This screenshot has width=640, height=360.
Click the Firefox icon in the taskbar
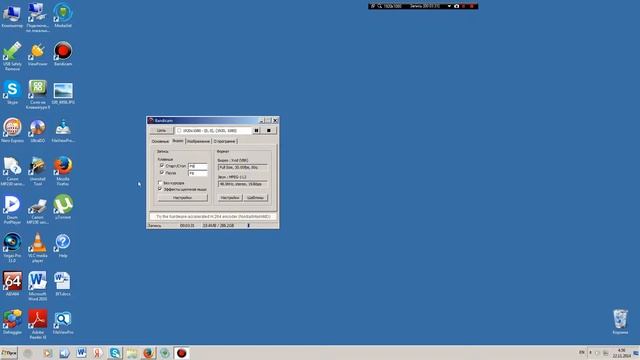click(x=148, y=353)
